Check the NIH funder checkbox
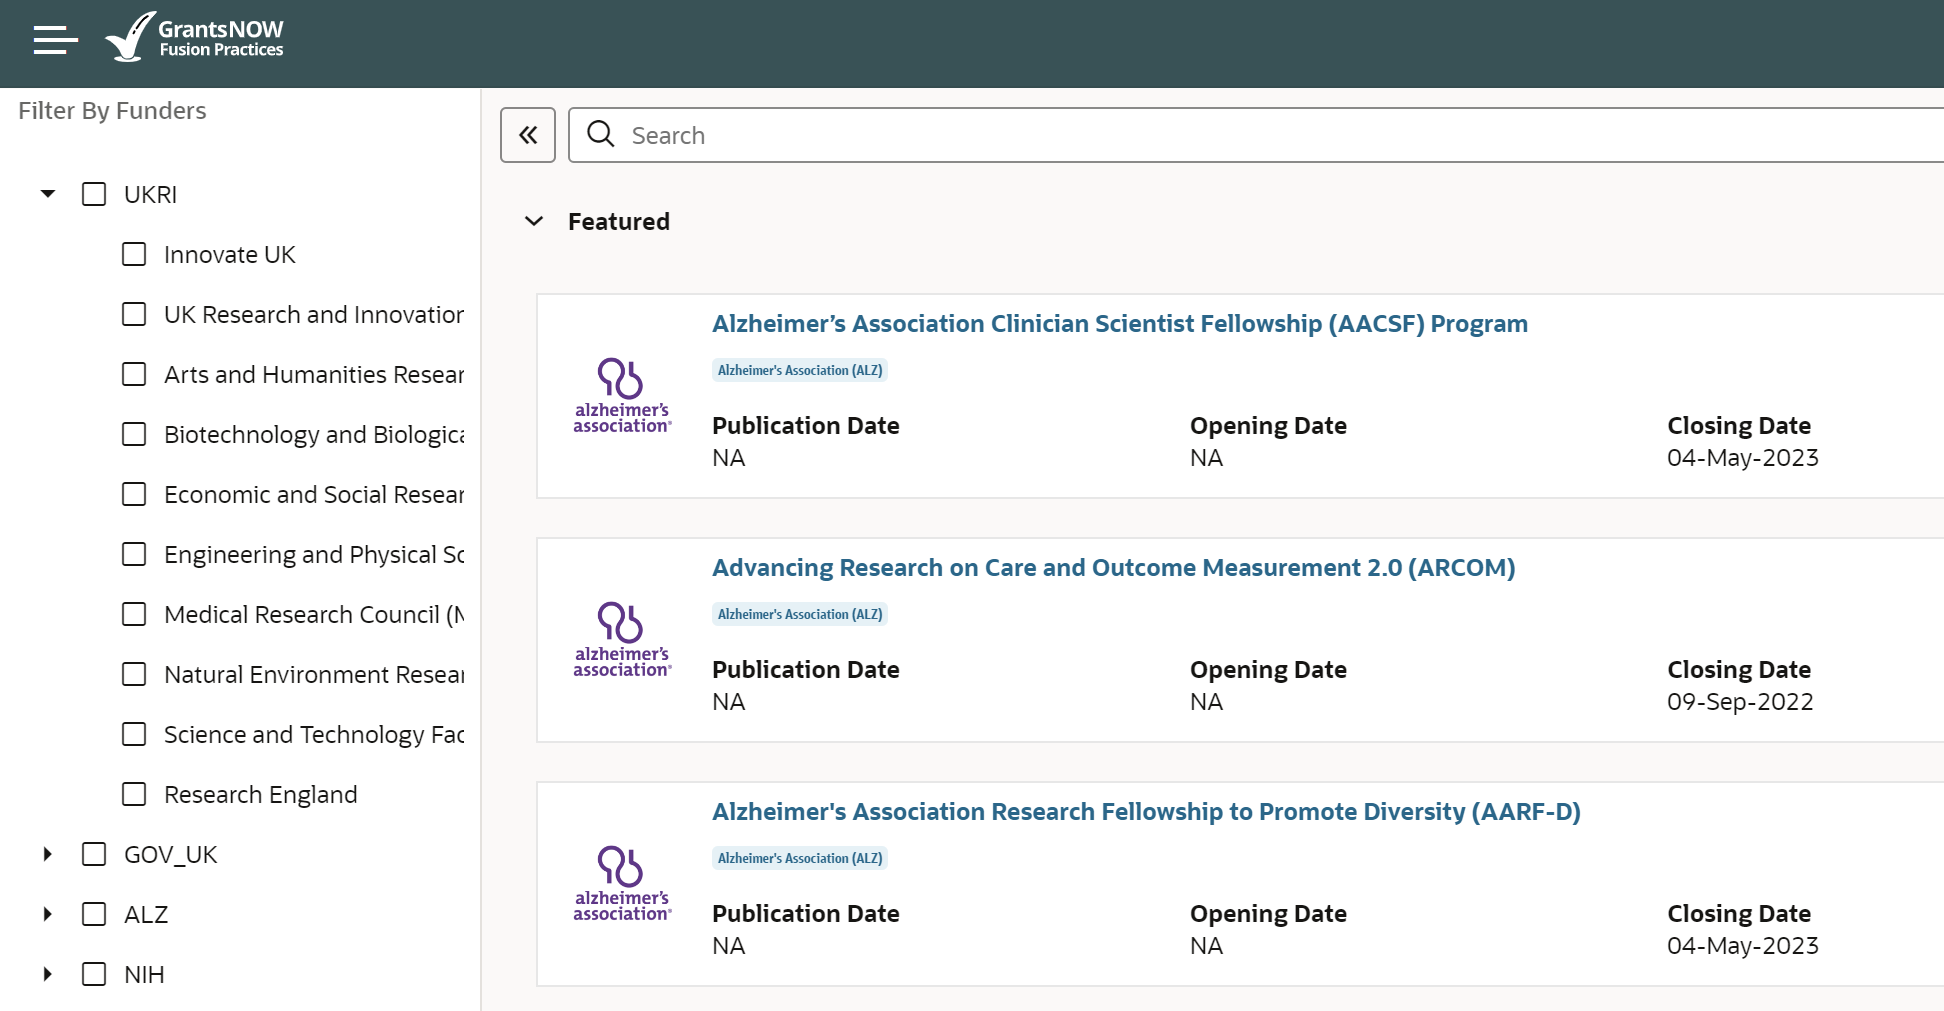 point(94,974)
